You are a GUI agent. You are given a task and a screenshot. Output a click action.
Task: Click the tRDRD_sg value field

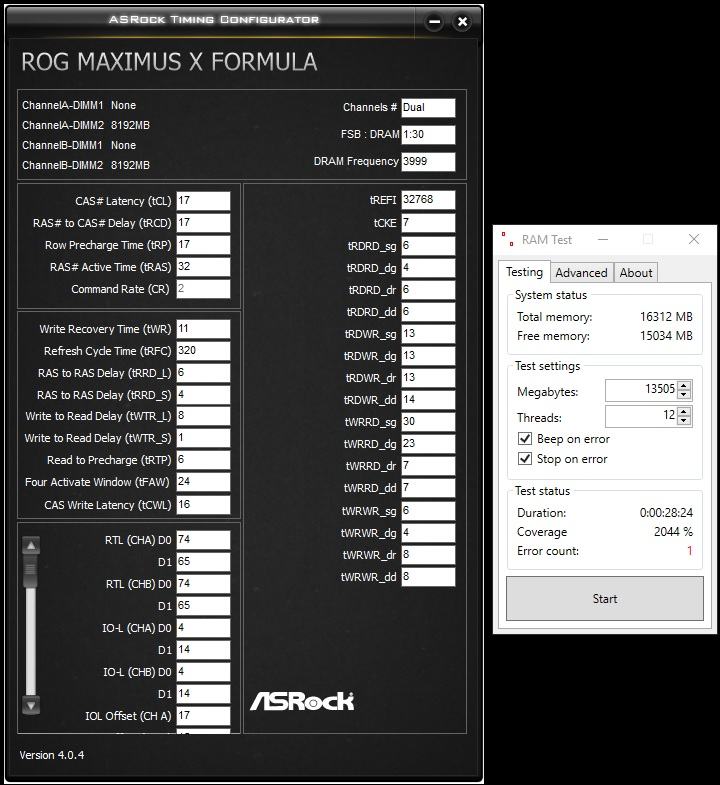click(429, 246)
